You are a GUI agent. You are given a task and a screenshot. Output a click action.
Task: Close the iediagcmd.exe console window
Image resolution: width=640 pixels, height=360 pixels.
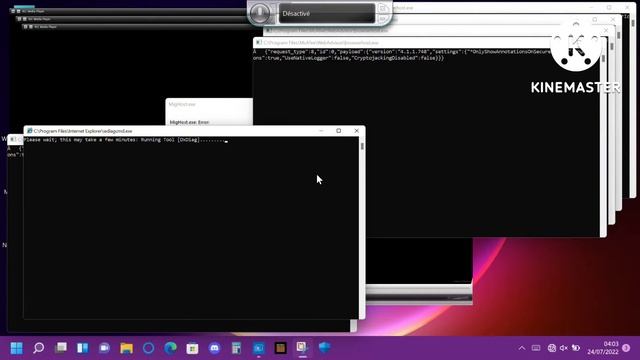[356, 131]
